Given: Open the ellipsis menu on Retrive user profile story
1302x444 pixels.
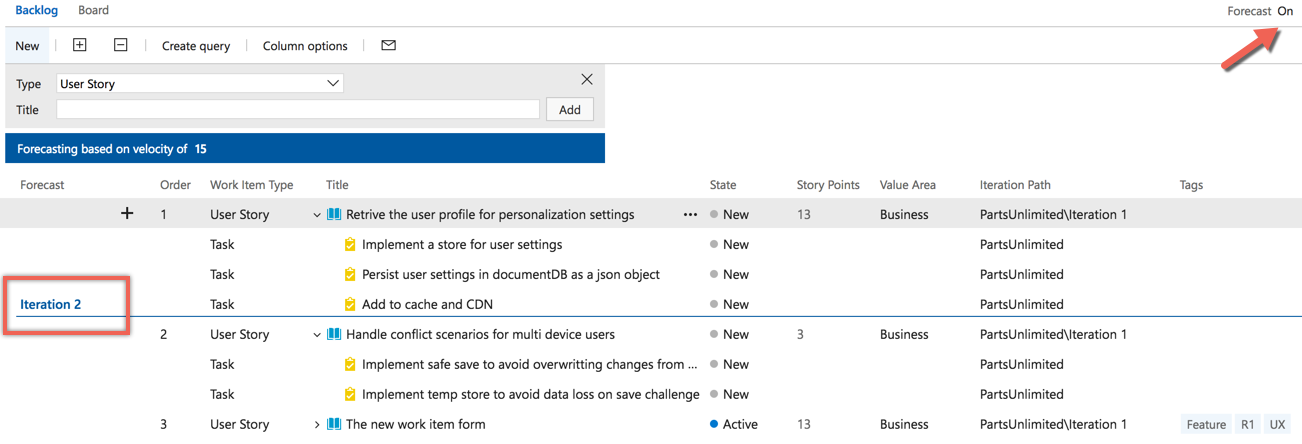Looking at the screenshot, I should click(690, 214).
